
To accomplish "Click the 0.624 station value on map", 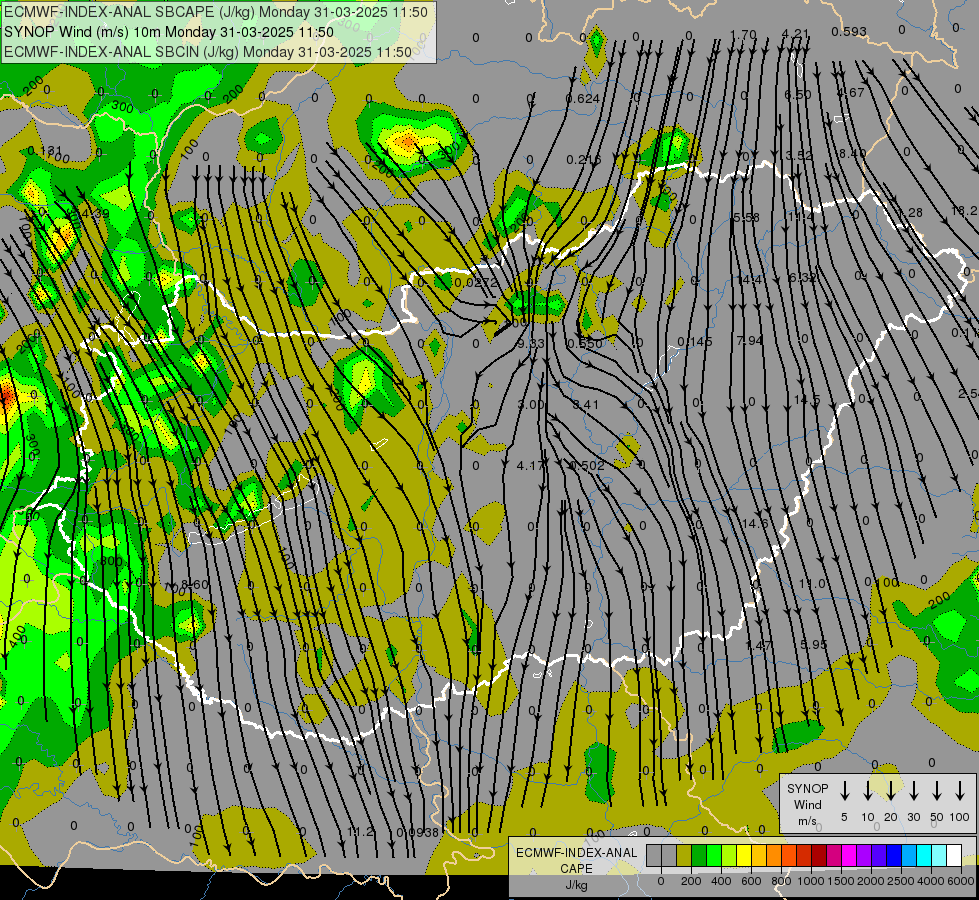I will (583, 99).
